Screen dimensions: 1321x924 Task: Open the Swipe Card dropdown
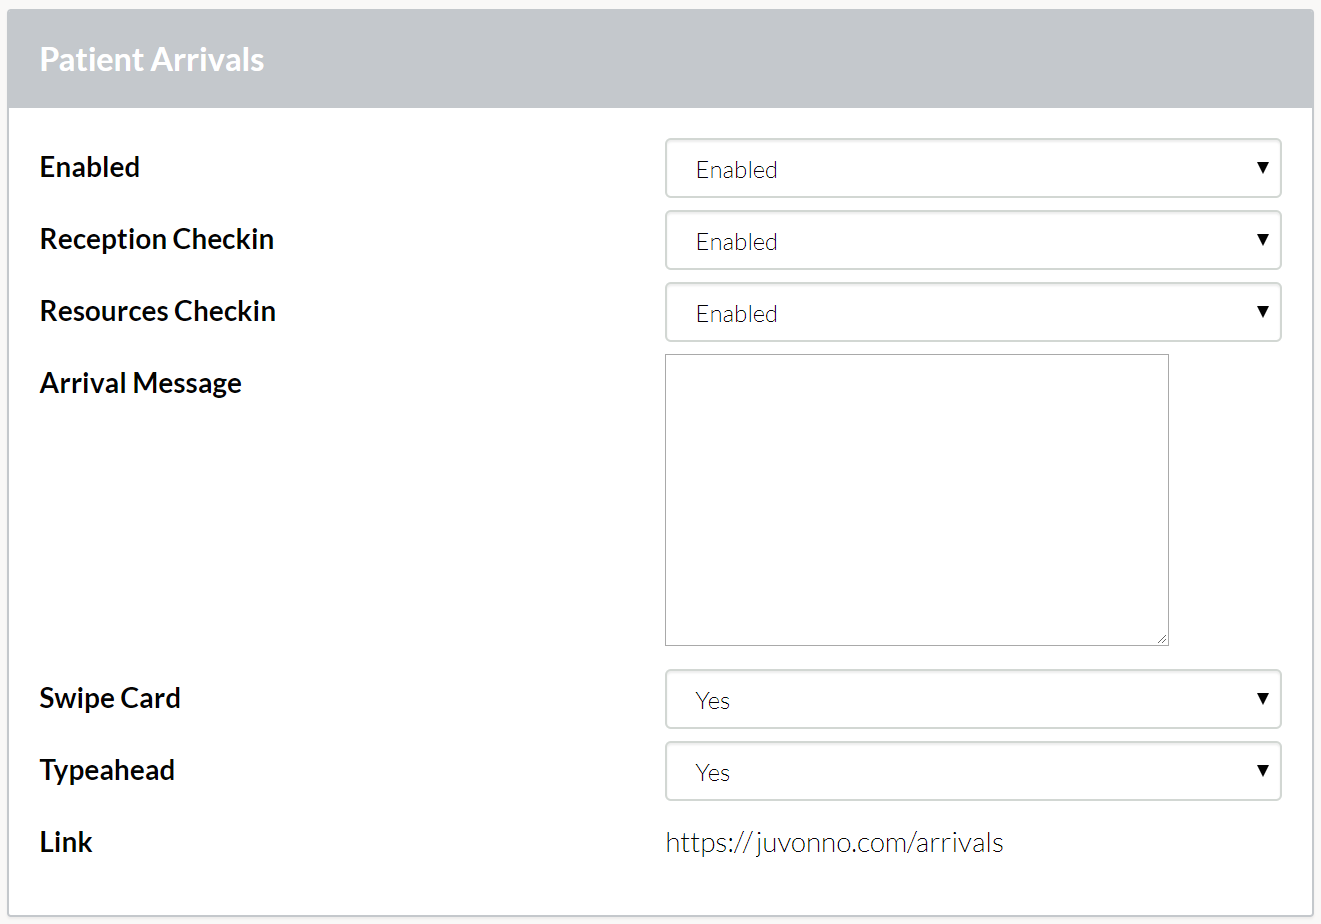click(x=973, y=699)
